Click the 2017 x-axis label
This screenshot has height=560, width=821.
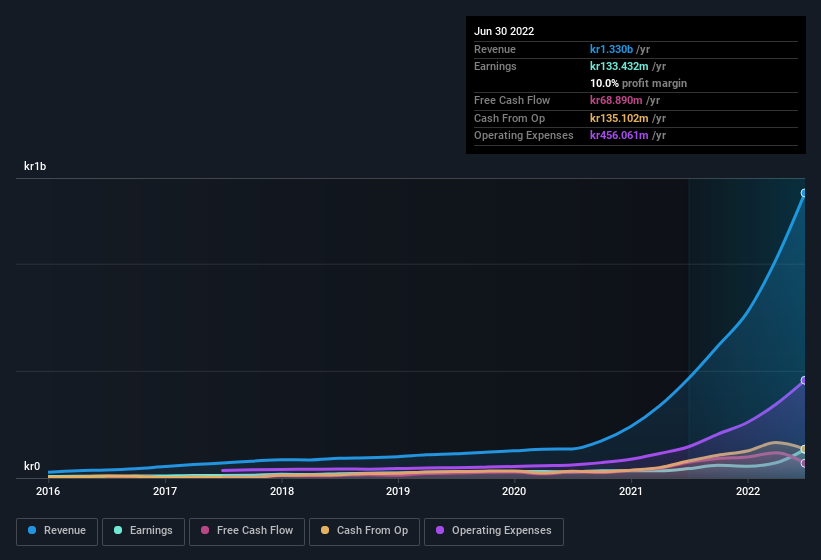pyautogui.click(x=165, y=491)
